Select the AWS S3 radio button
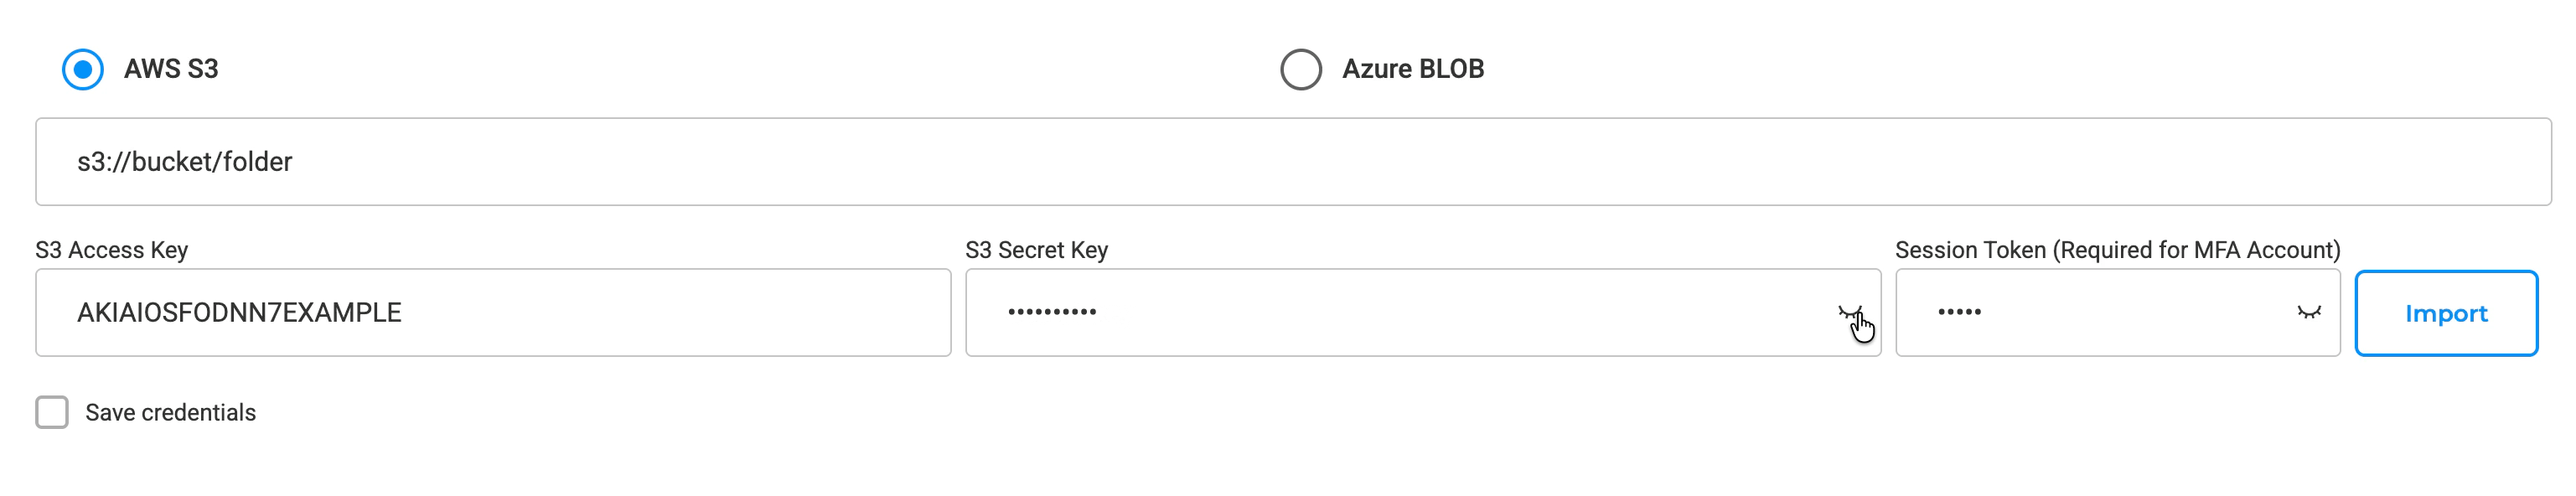 (83, 70)
